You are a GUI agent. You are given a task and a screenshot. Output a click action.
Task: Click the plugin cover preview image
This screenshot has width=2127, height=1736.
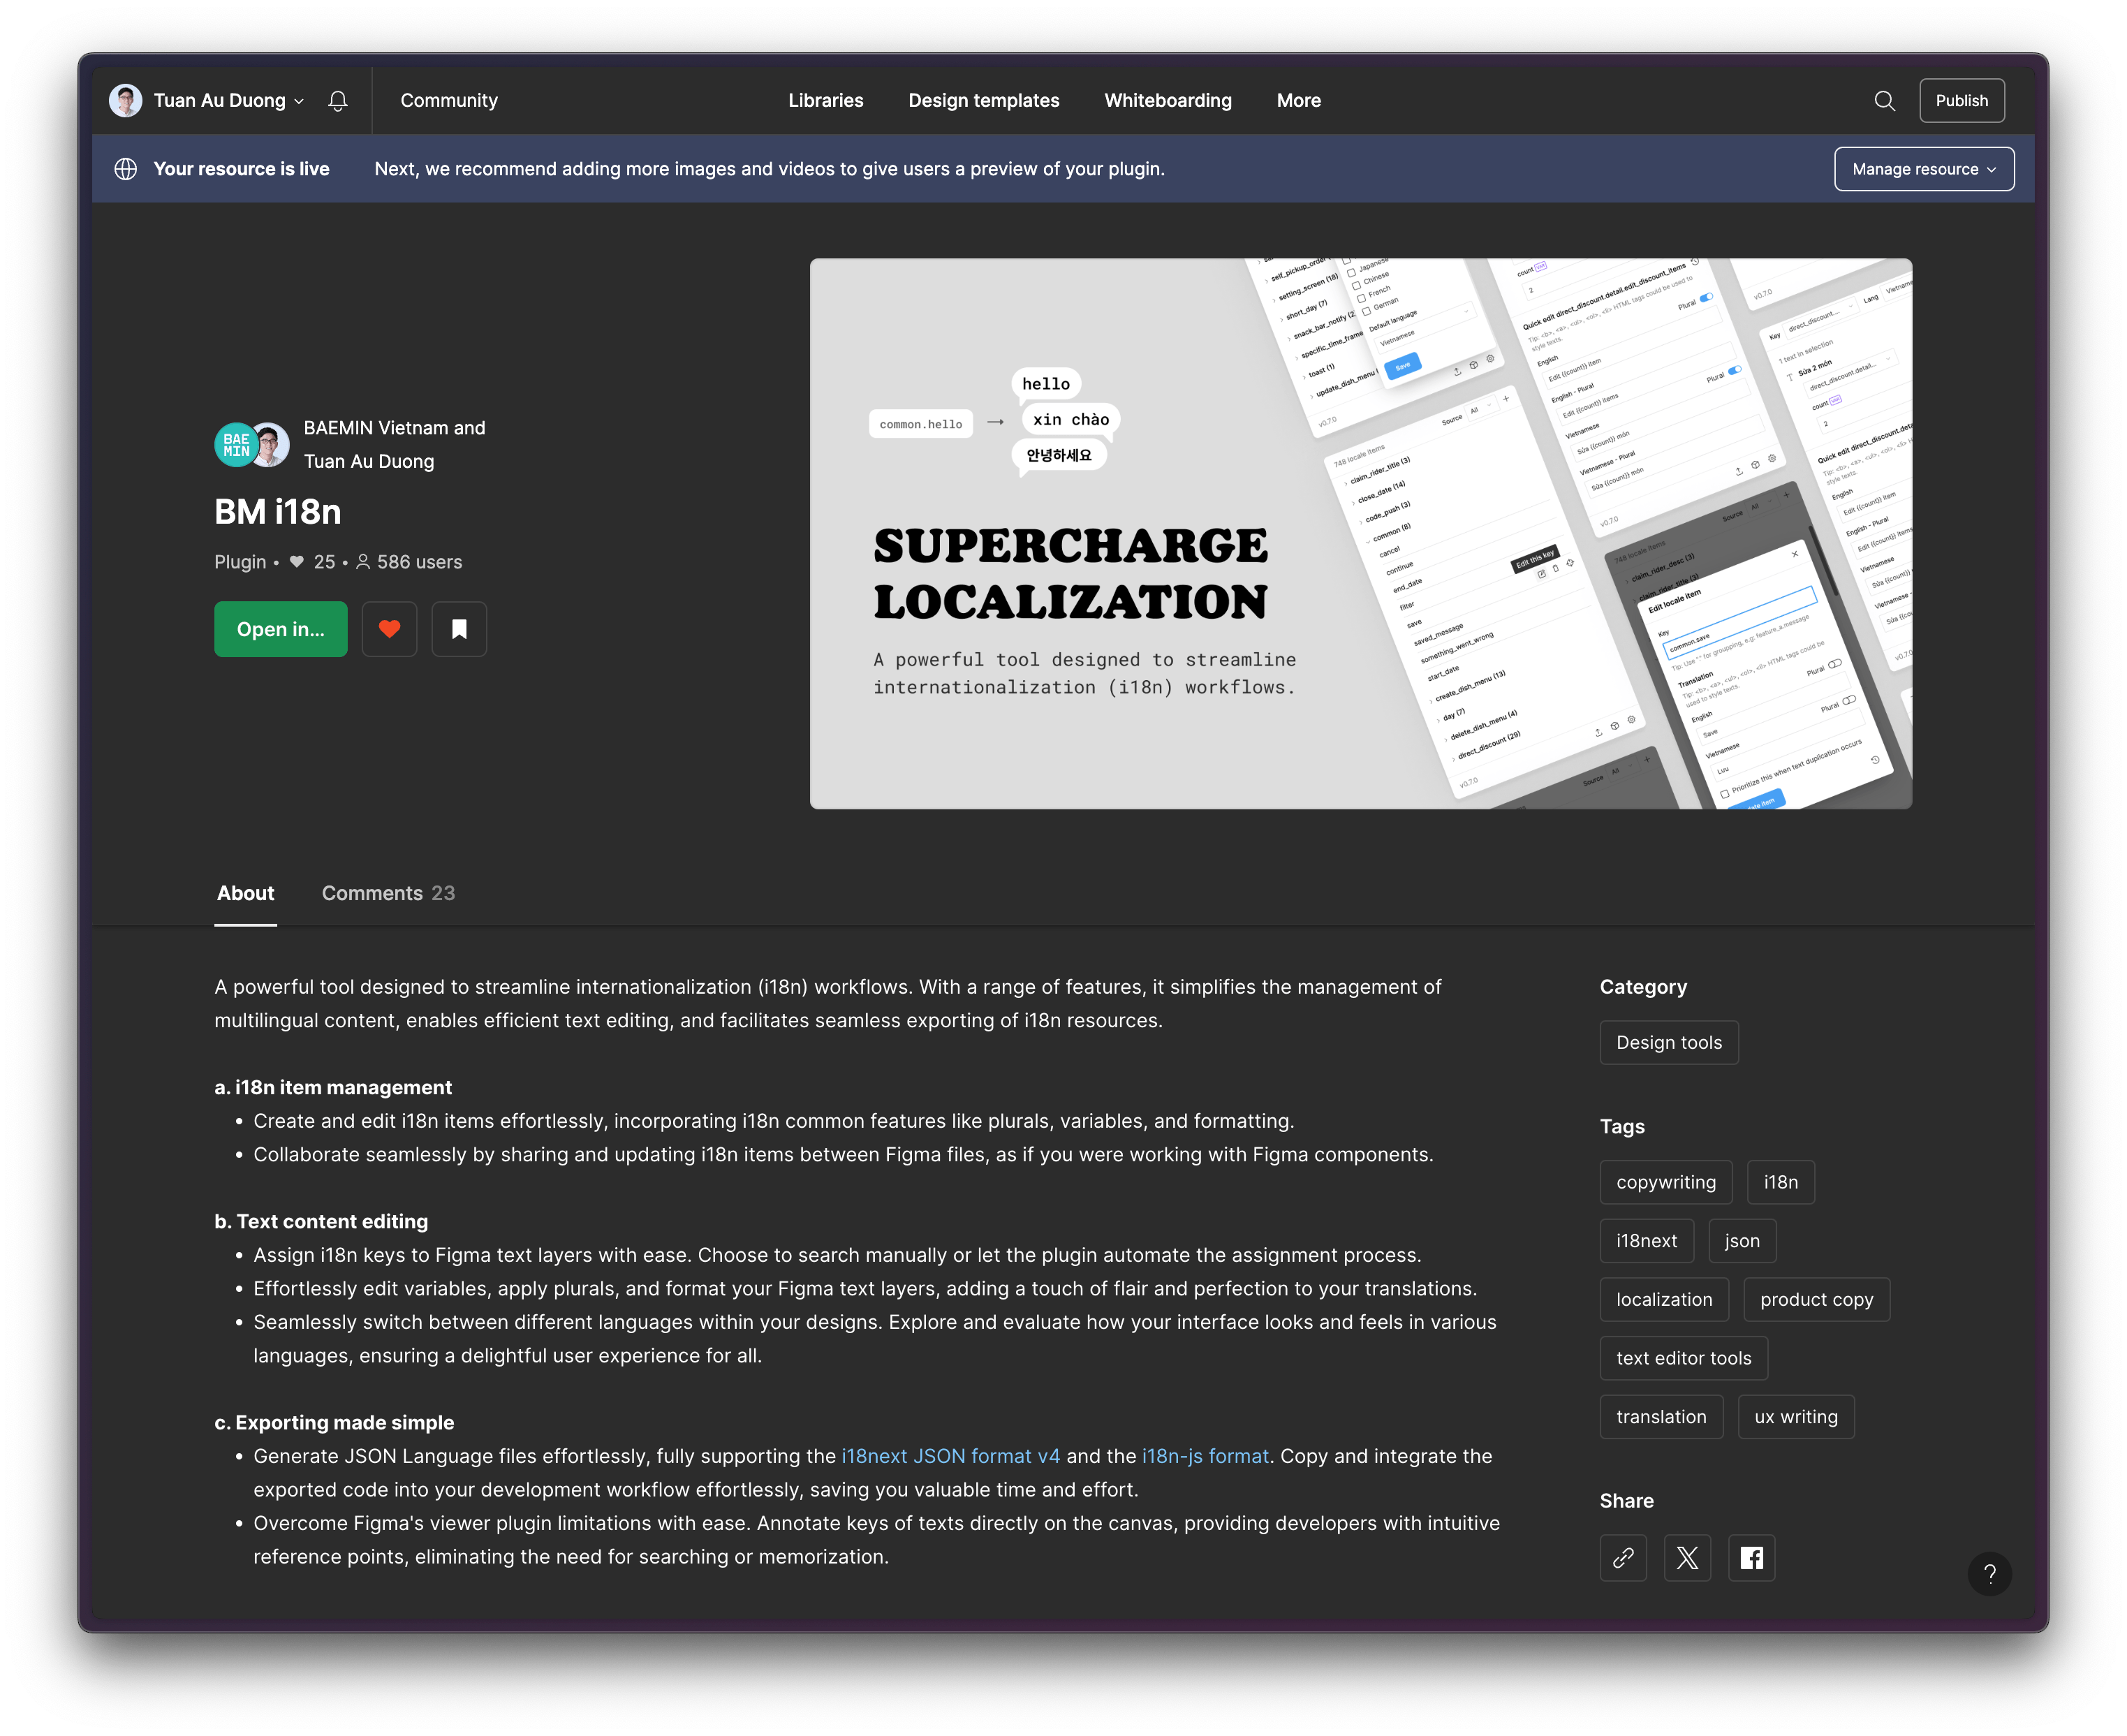click(1360, 534)
